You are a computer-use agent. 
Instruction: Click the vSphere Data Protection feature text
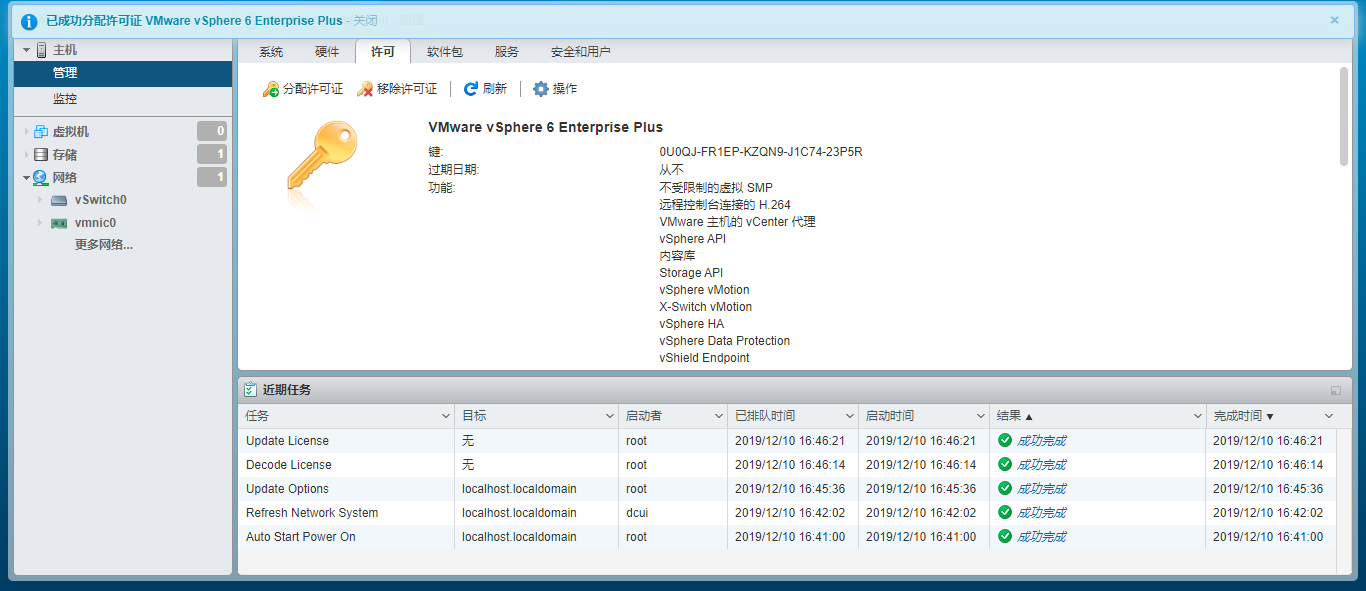click(x=724, y=341)
